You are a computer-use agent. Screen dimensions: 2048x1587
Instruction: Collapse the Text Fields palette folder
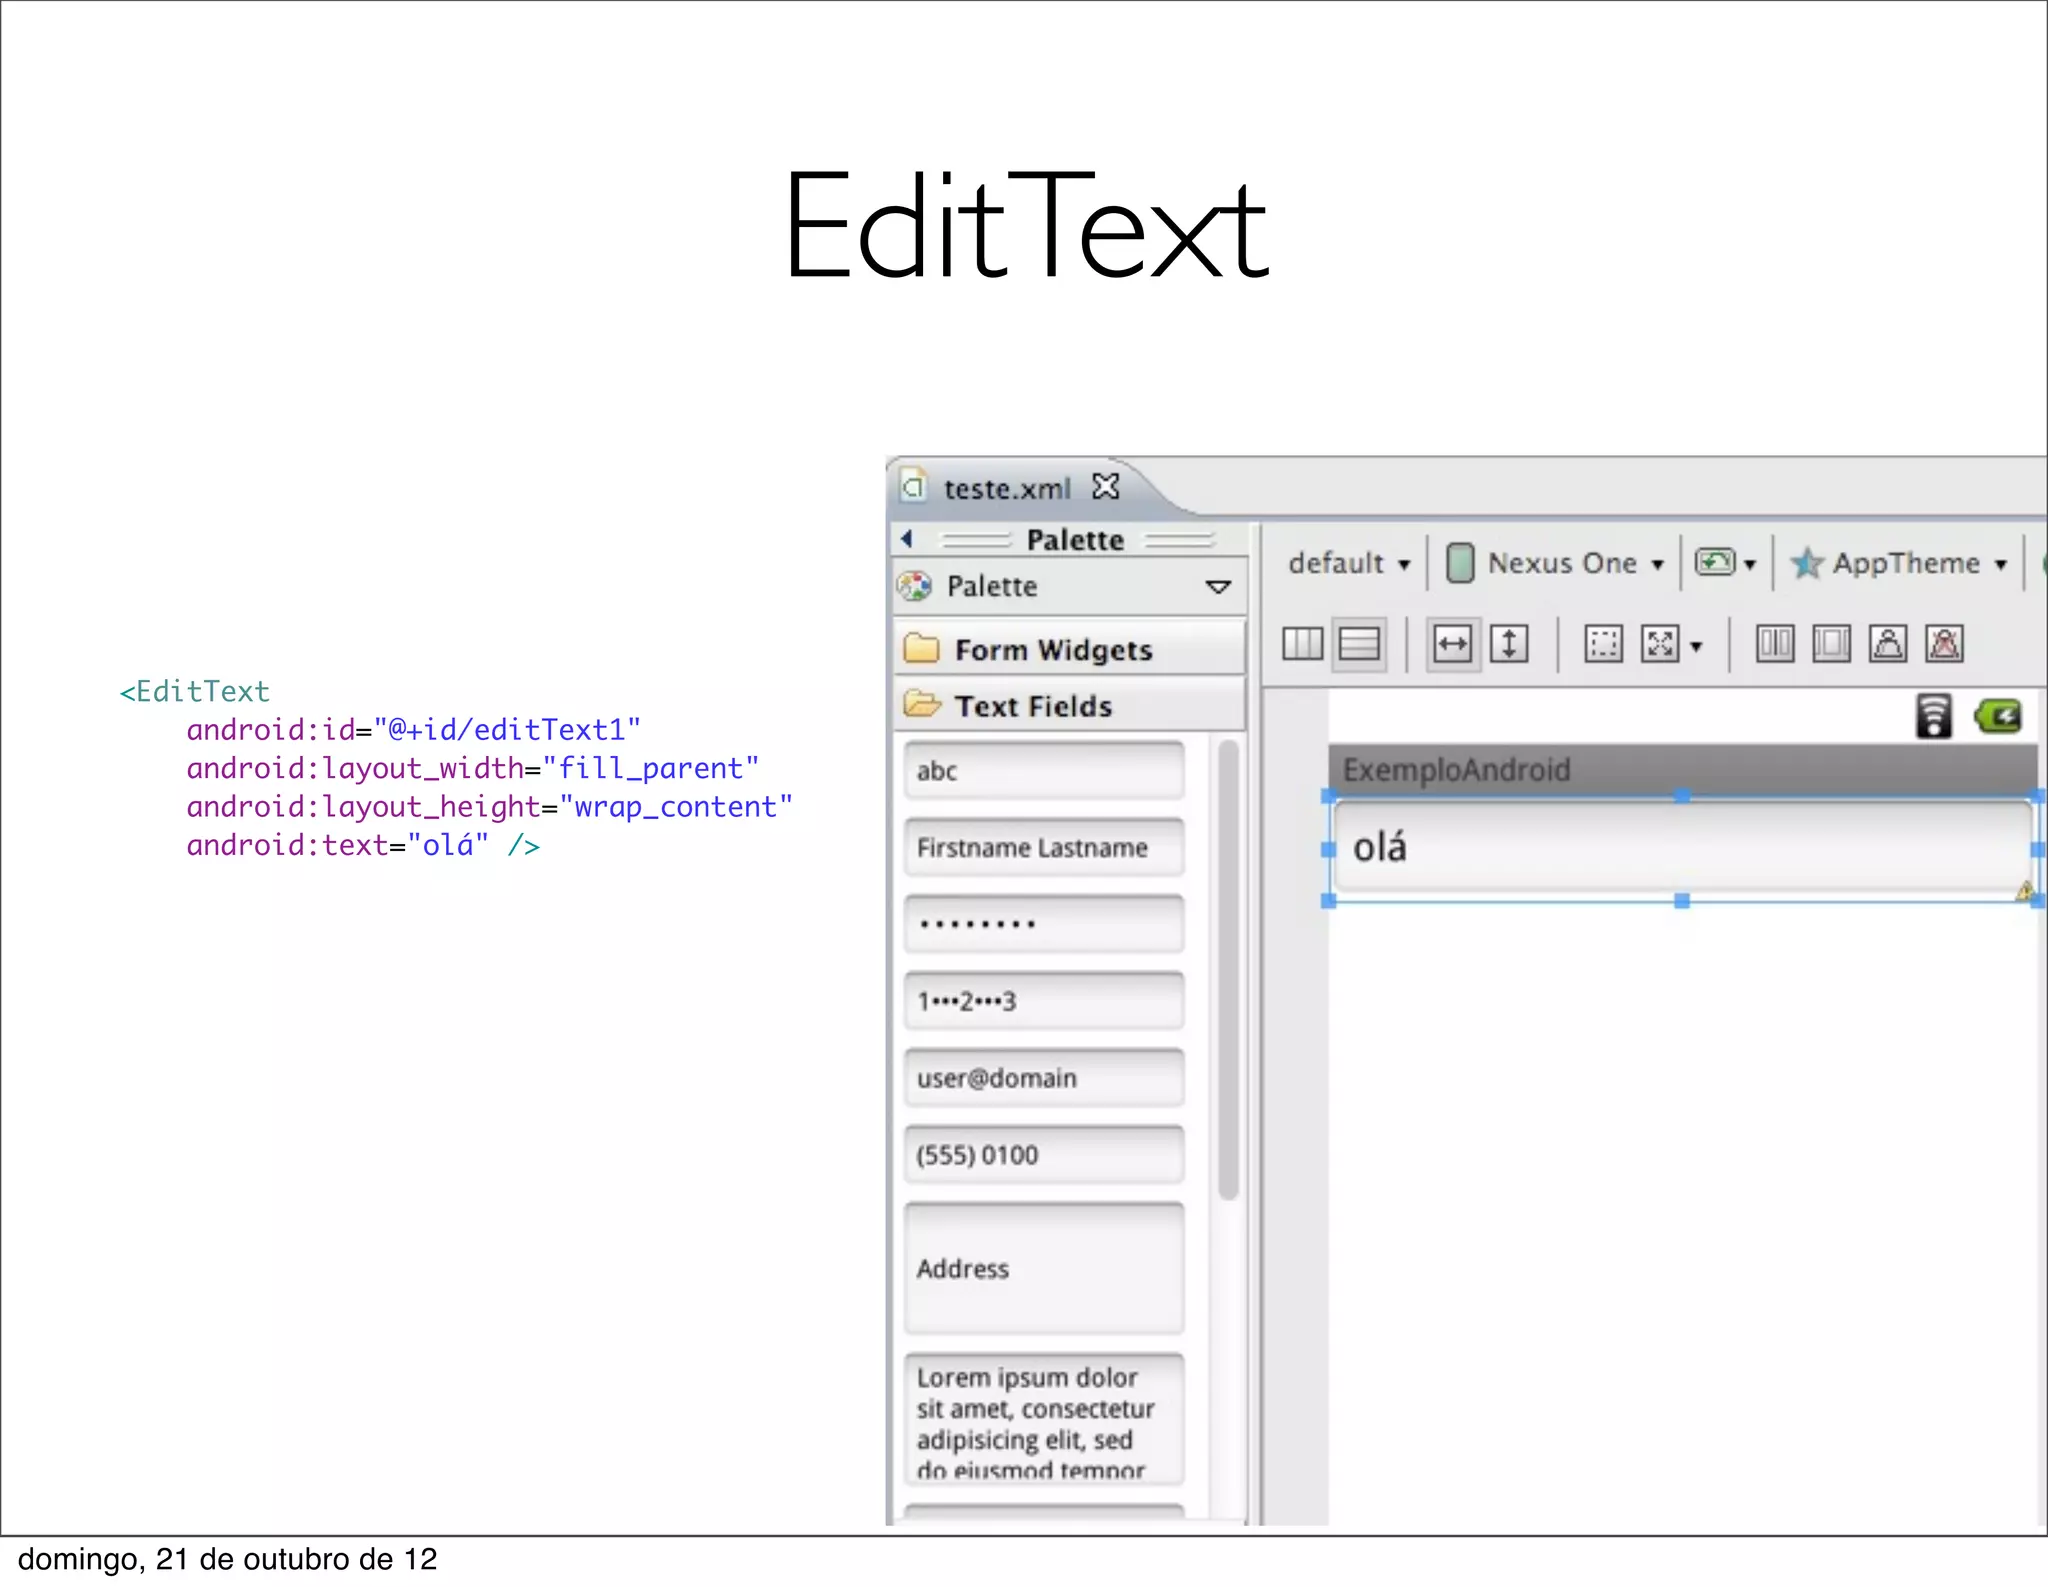click(1032, 706)
